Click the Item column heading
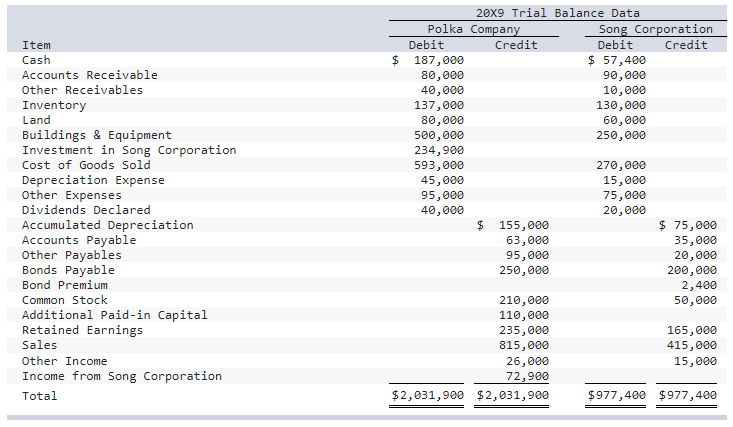 click(x=36, y=45)
